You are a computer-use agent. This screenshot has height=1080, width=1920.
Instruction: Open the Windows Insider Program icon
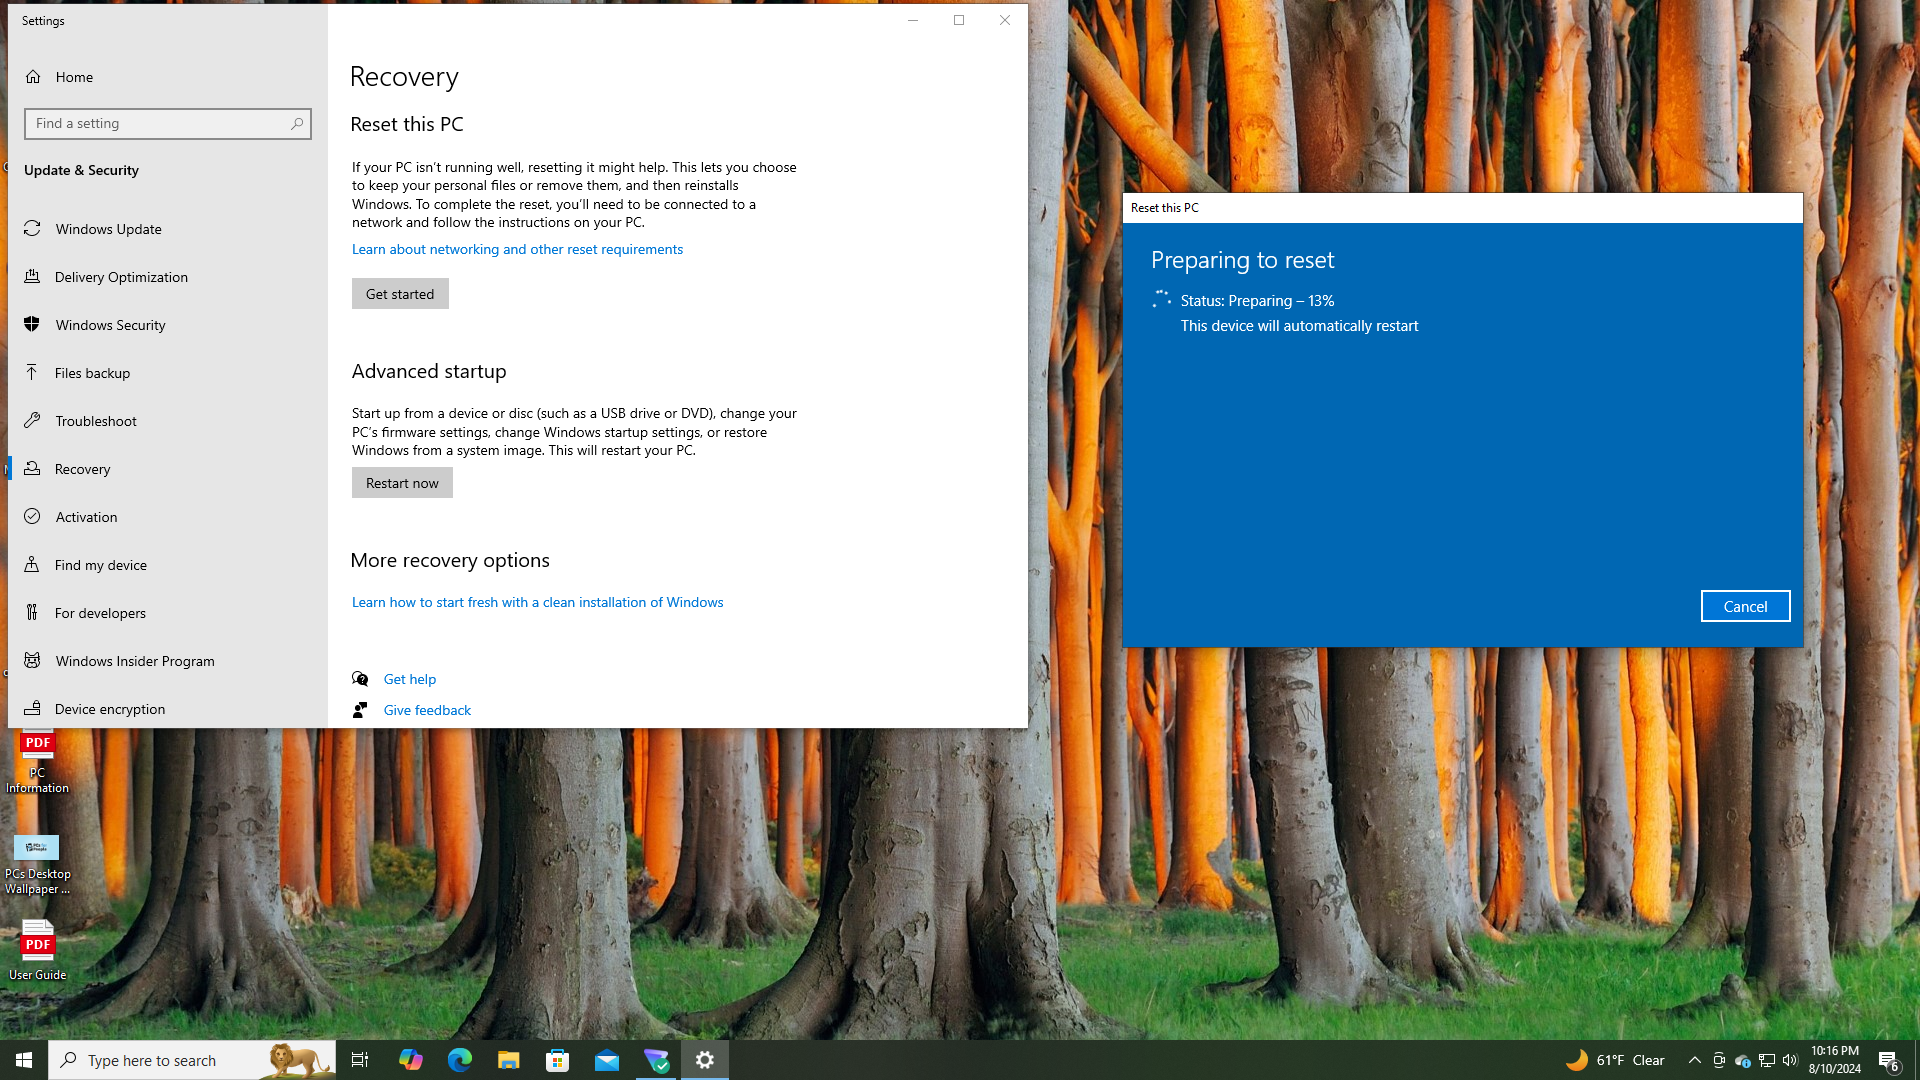[x=32, y=661]
